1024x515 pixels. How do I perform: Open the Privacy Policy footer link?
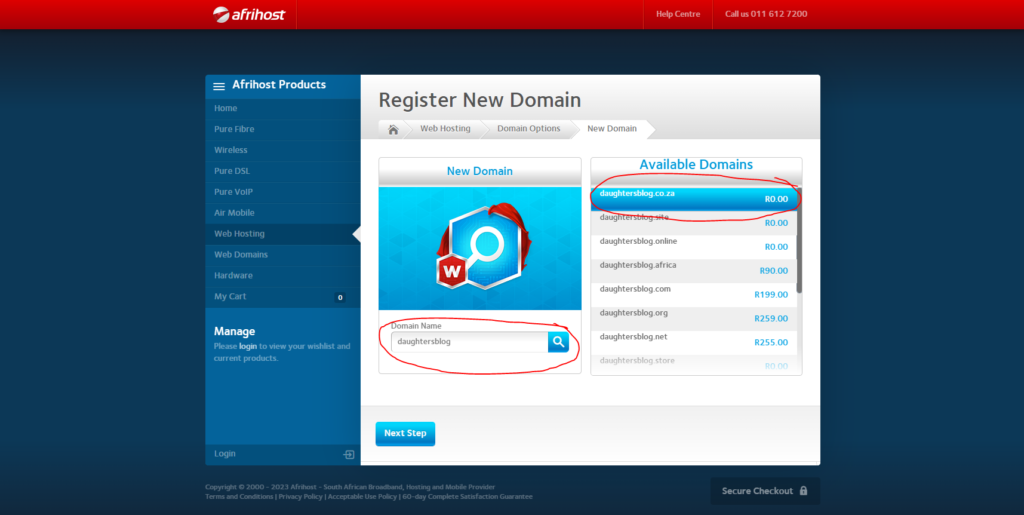[300, 496]
